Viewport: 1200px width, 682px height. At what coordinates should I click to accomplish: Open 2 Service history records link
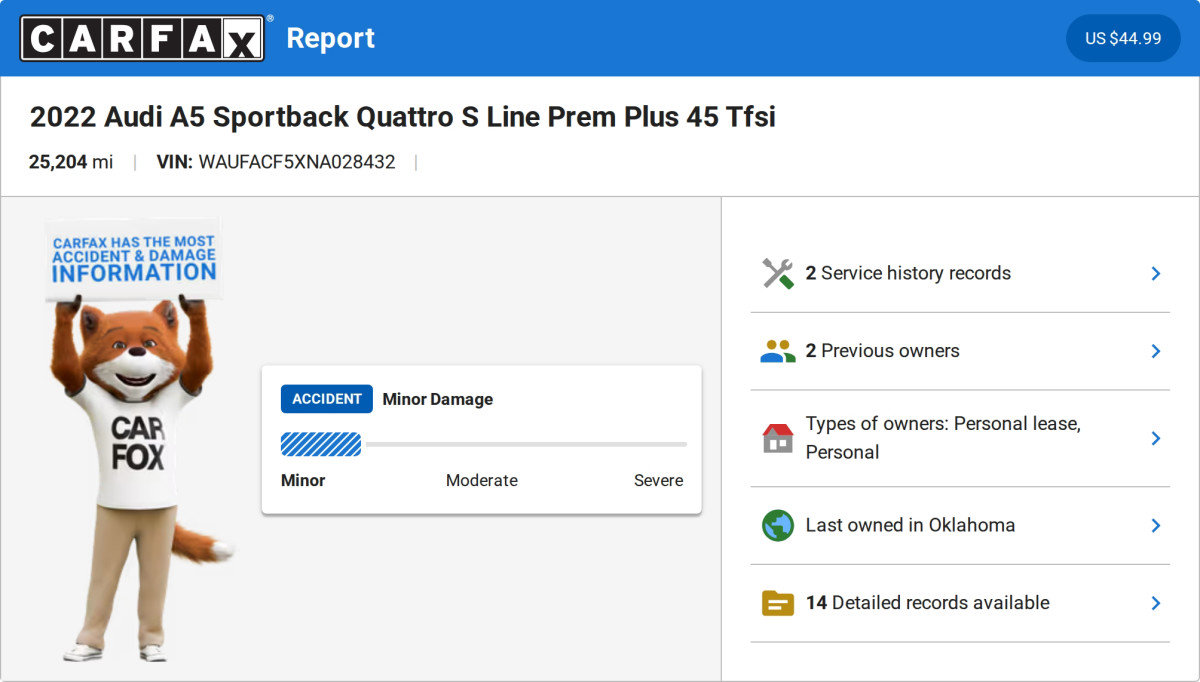908,273
